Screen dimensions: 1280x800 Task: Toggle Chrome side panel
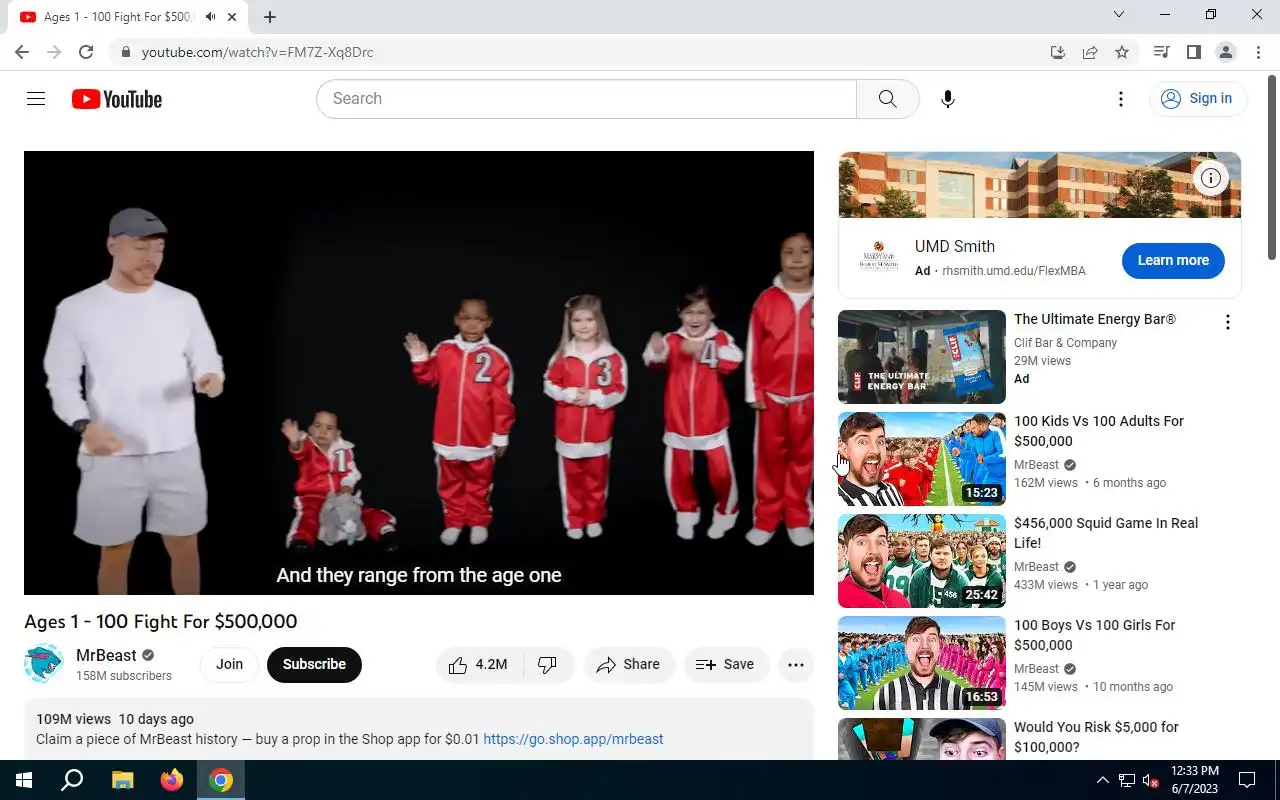tap(1193, 52)
